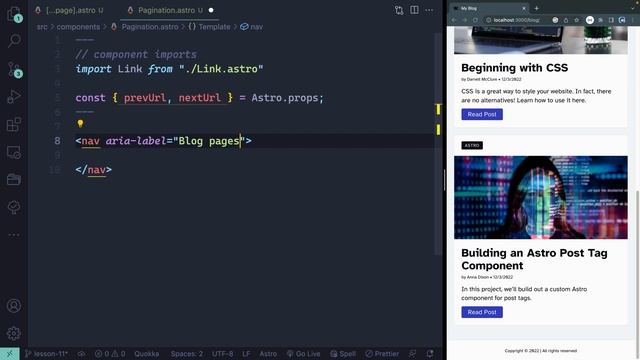Open a new browser tab
The width and height of the screenshot is (640, 360).
[x=536, y=8]
